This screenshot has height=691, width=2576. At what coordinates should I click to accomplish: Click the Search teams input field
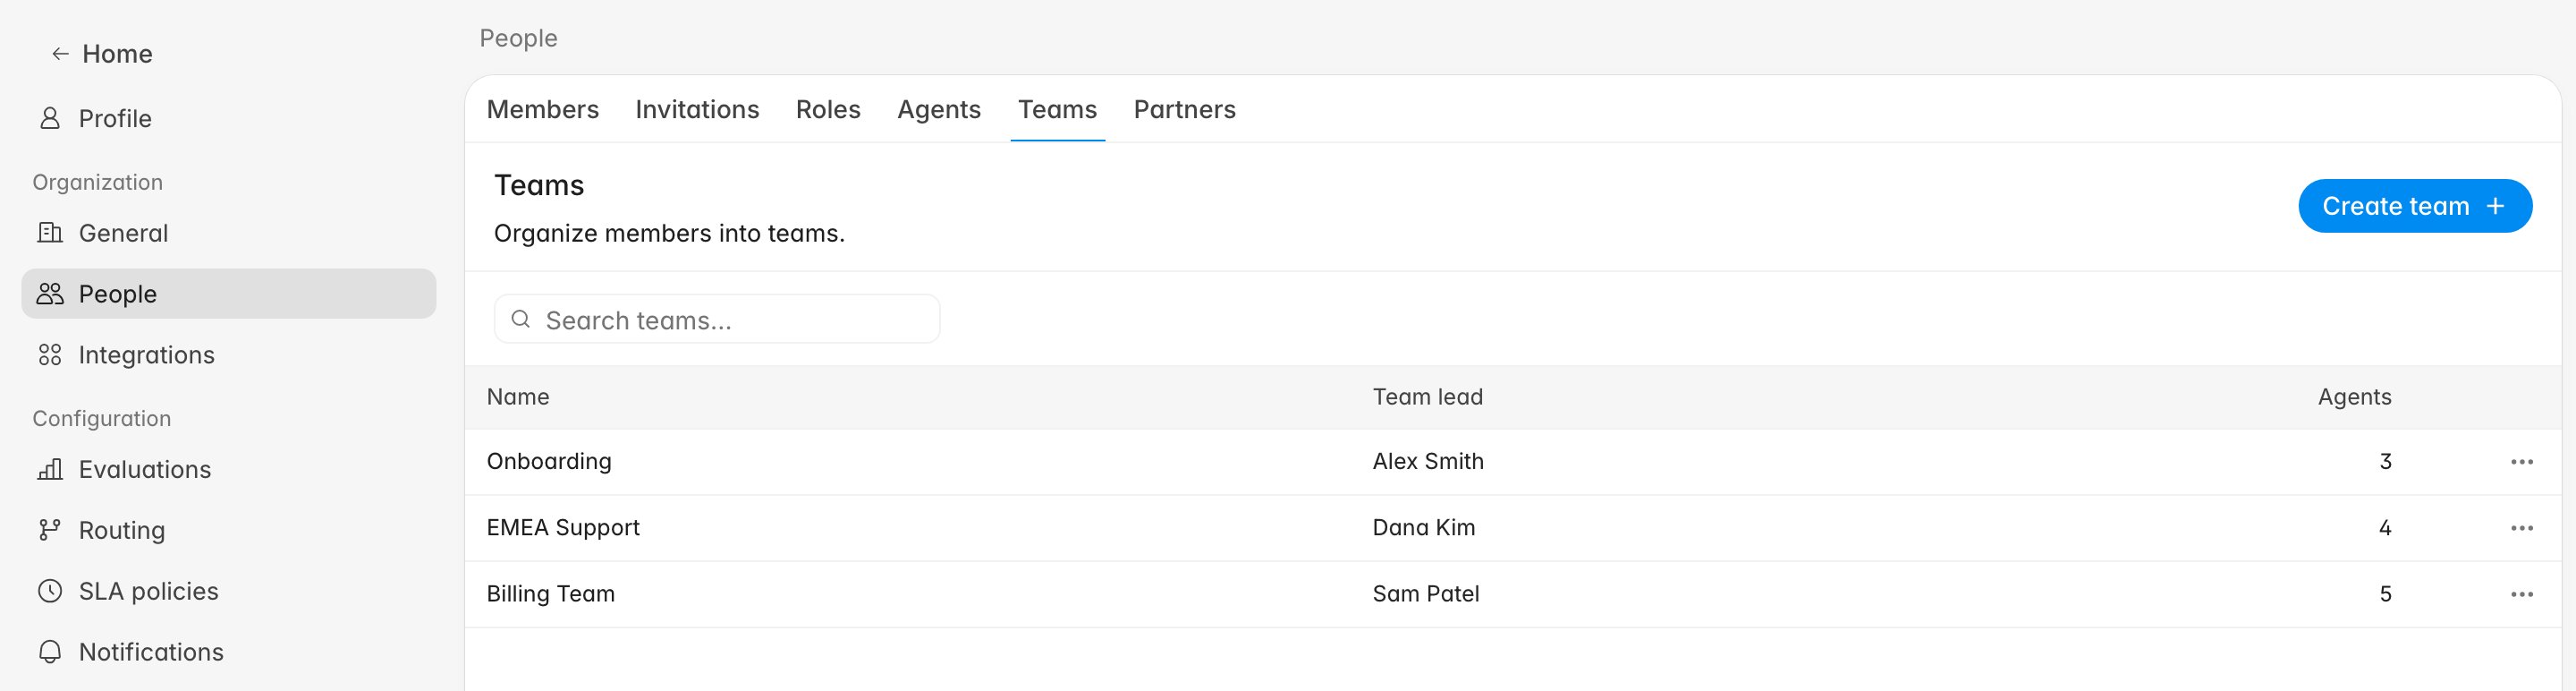[717, 319]
